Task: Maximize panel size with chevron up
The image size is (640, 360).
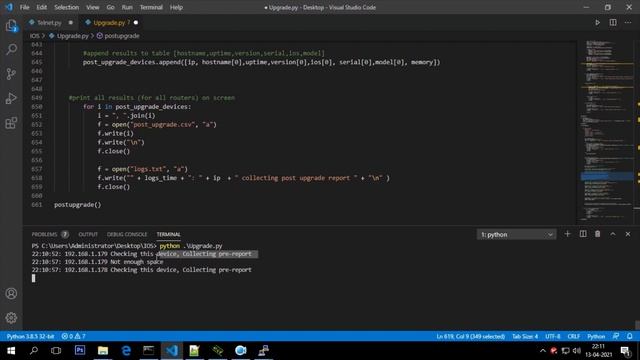Action: click(x=613, y=234)
